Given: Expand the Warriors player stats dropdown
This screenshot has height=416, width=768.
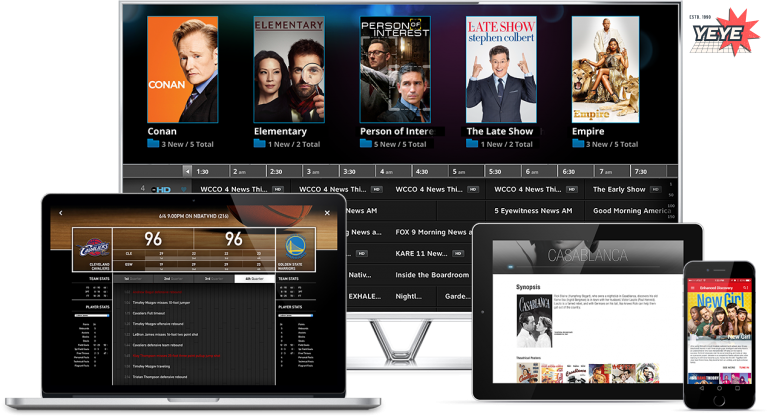Looking at the screenshot, I should (296, 316).
